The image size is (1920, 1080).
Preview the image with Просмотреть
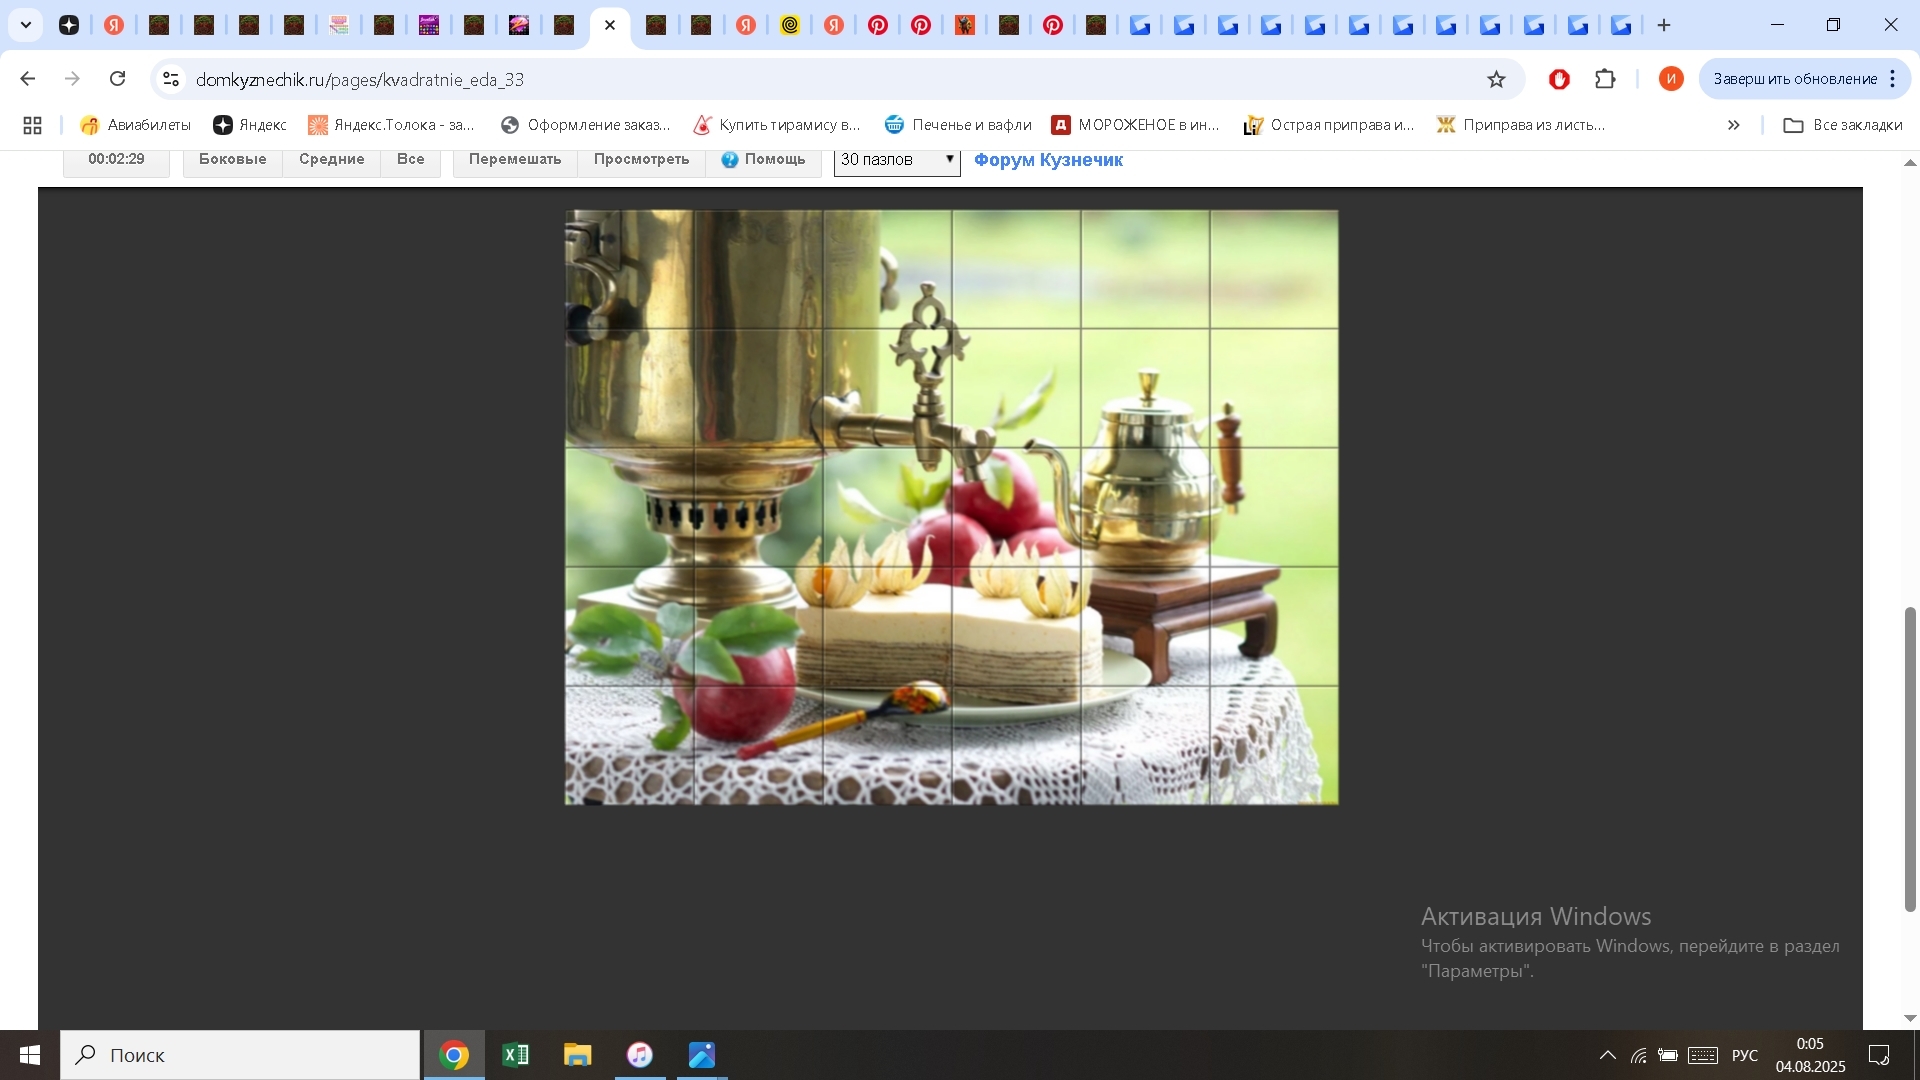[x=642, y=160]
